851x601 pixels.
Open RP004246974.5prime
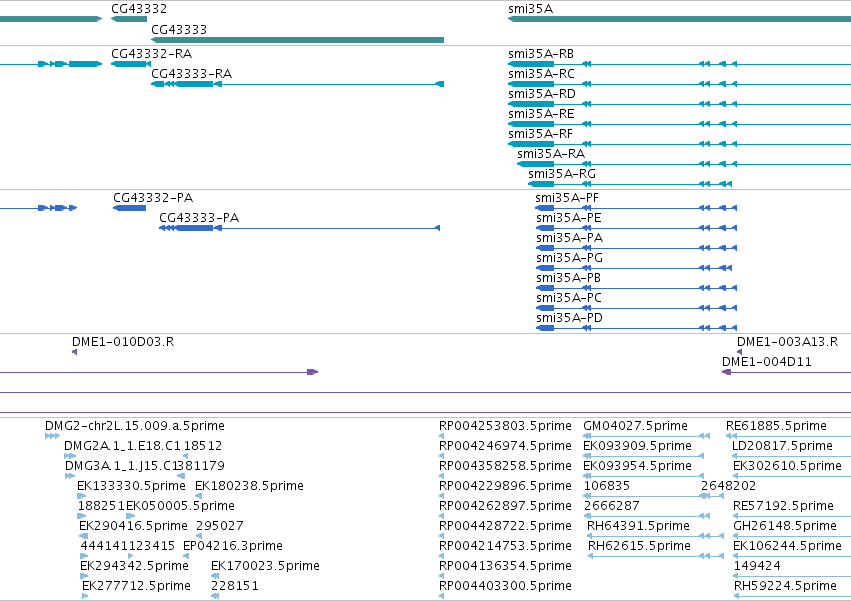[x=505, y=446]
